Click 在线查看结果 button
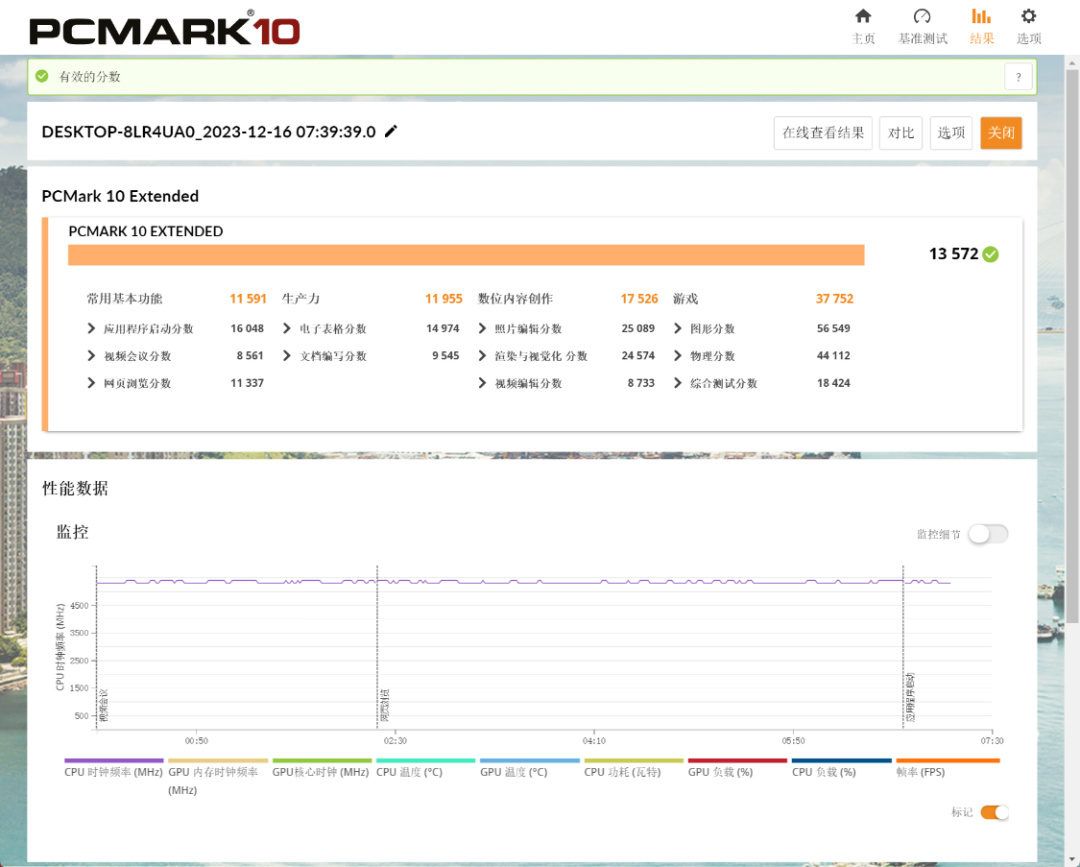The image size is (1080, 867). pyautogui.click(x=823, y=133)
